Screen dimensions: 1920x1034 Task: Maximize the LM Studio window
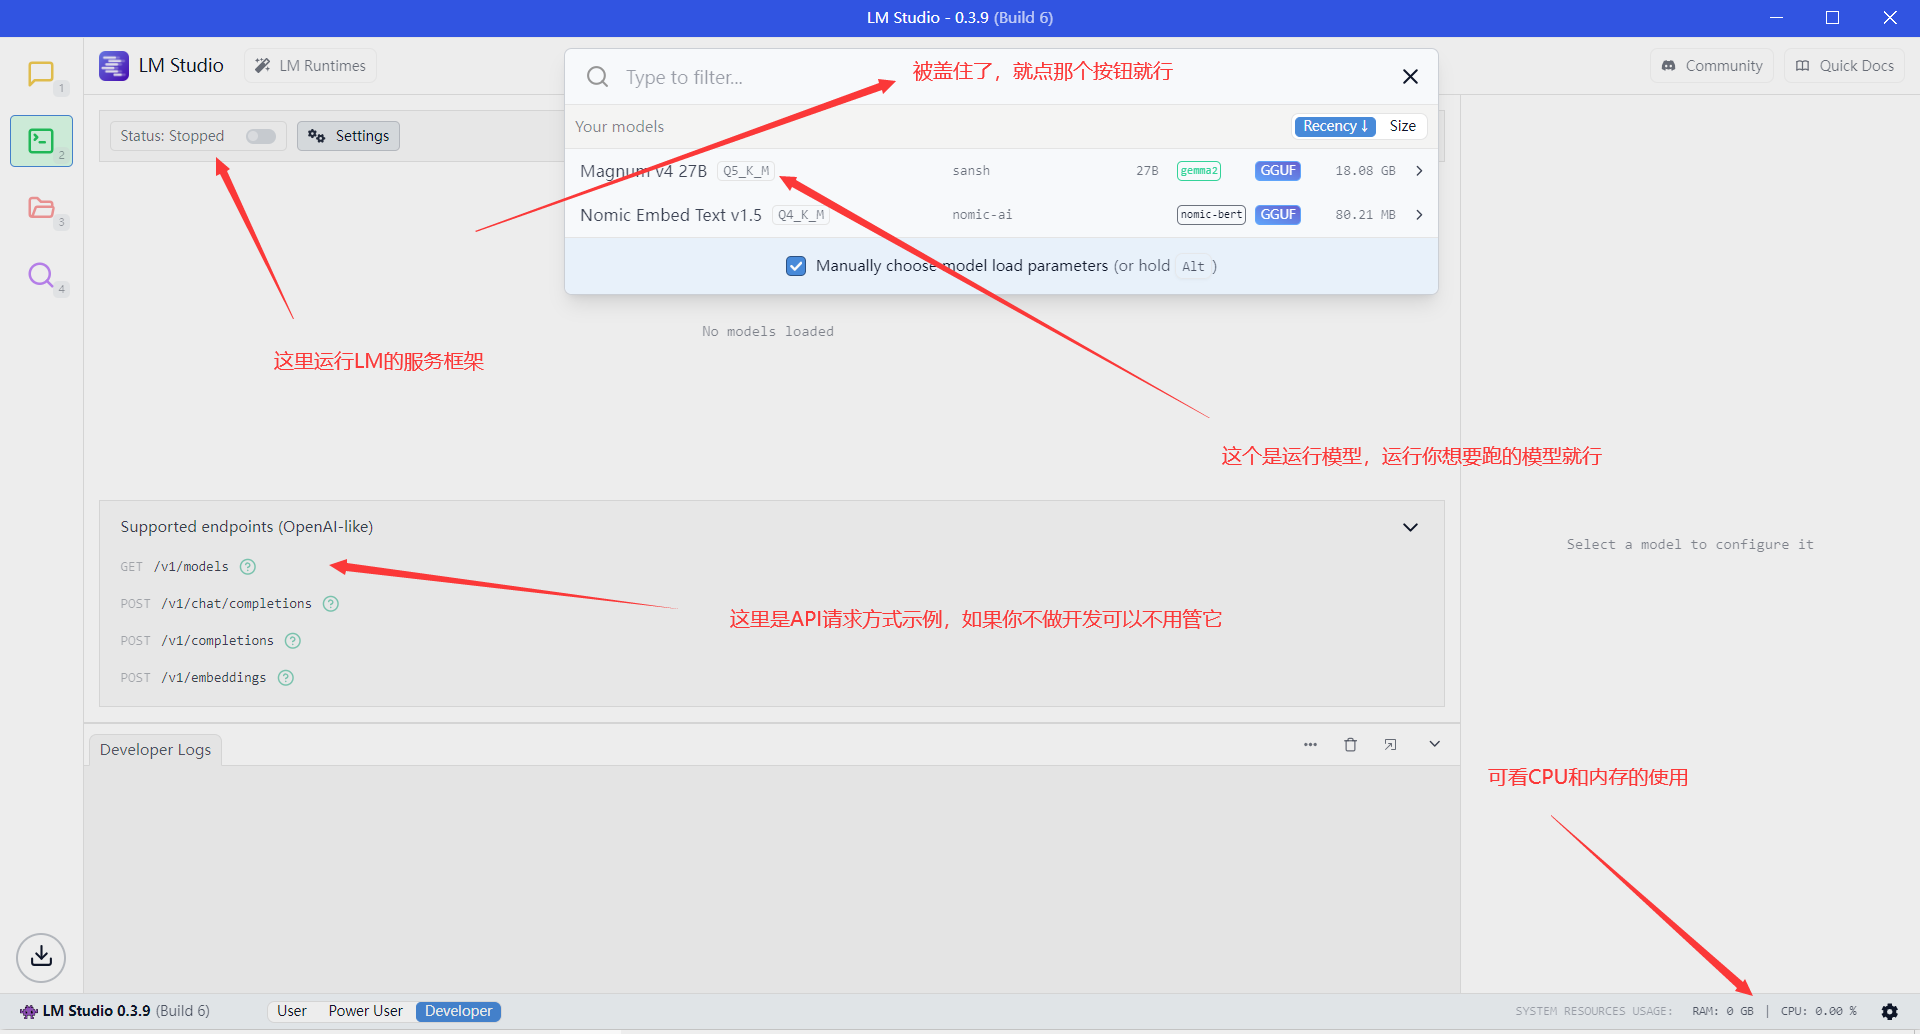[x=1832, y=18]
